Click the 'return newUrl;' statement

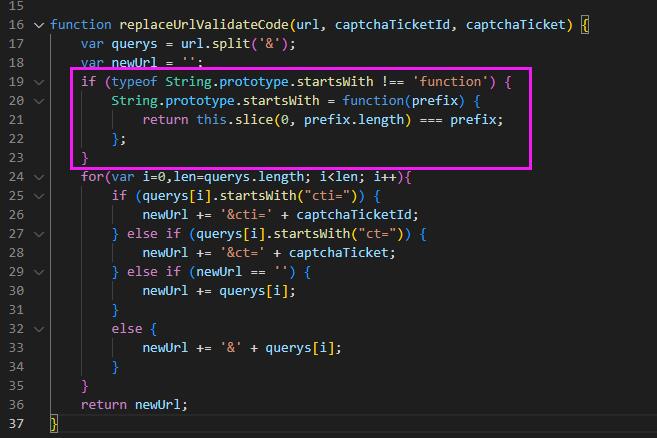pos(134,405)
